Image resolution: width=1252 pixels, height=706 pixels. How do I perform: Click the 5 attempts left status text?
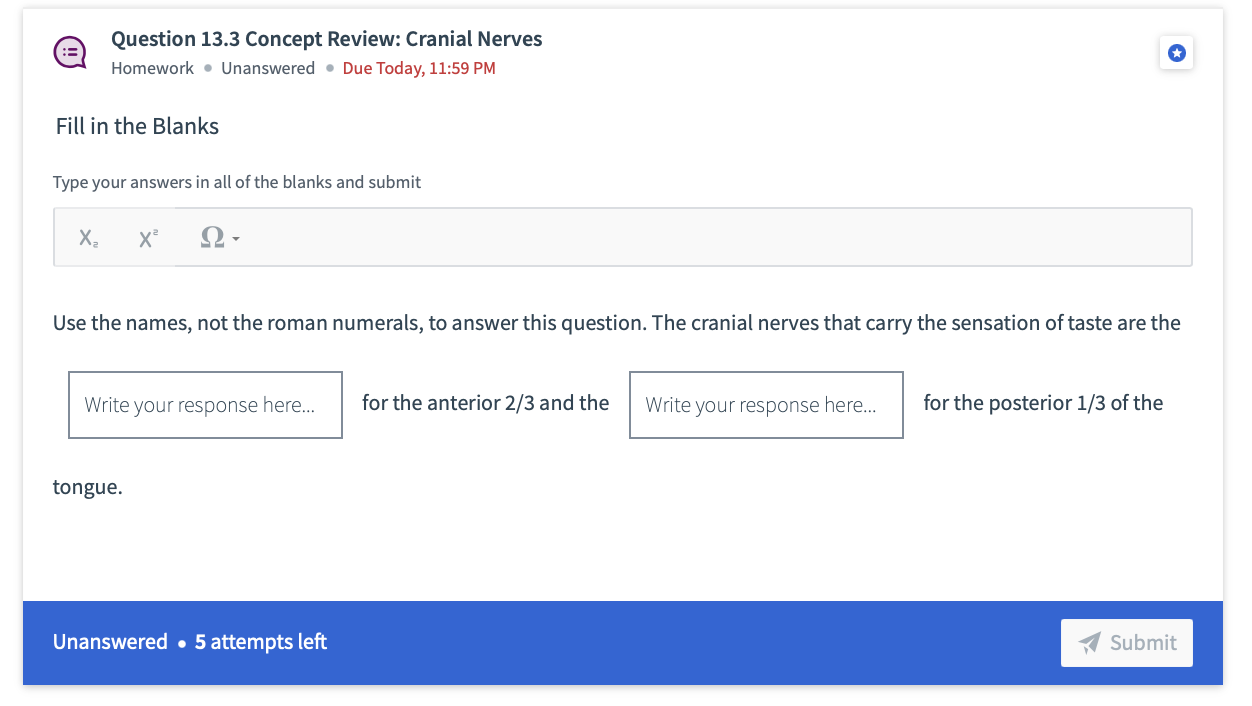click(260, 642)
